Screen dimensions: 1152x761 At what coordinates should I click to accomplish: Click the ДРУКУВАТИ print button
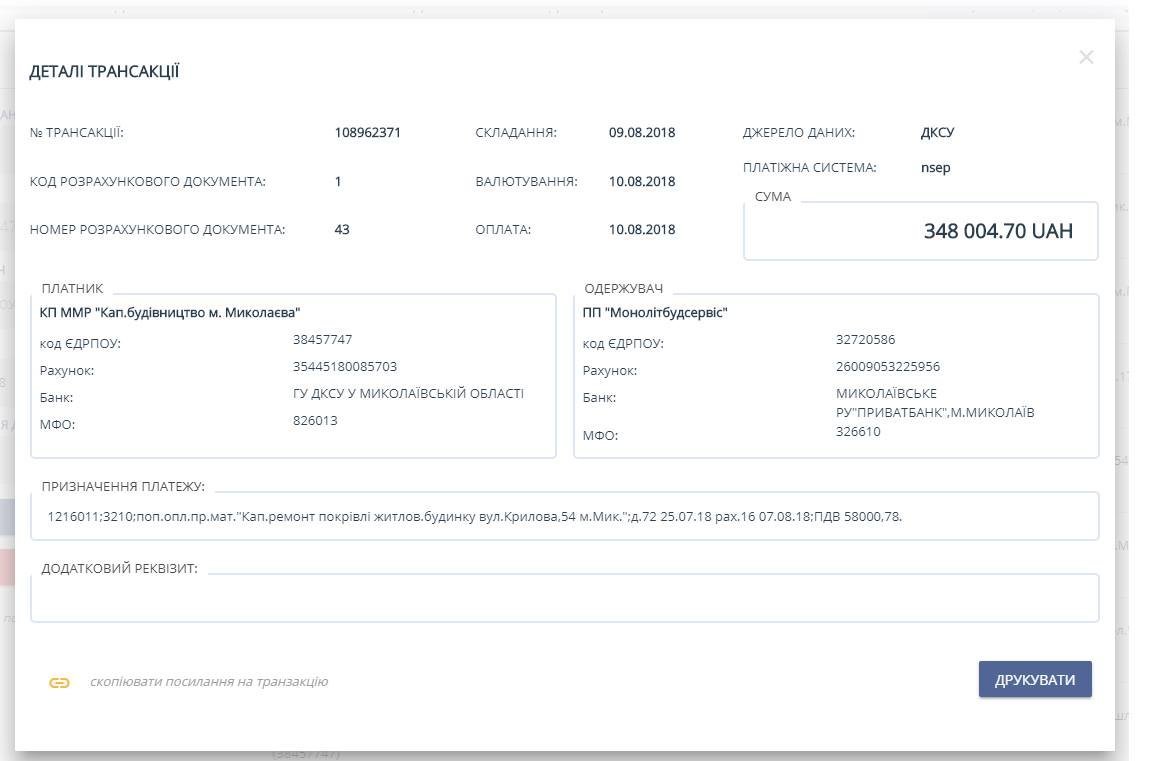(1034, 679)
